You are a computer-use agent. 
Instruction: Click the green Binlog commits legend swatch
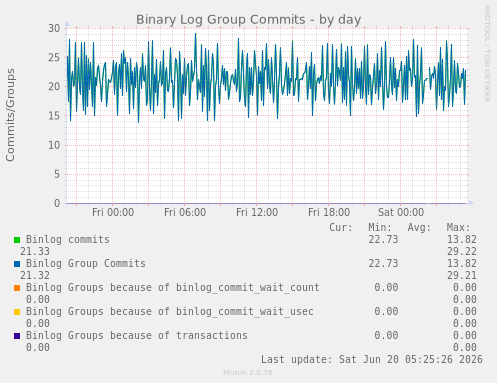point(17,240)
